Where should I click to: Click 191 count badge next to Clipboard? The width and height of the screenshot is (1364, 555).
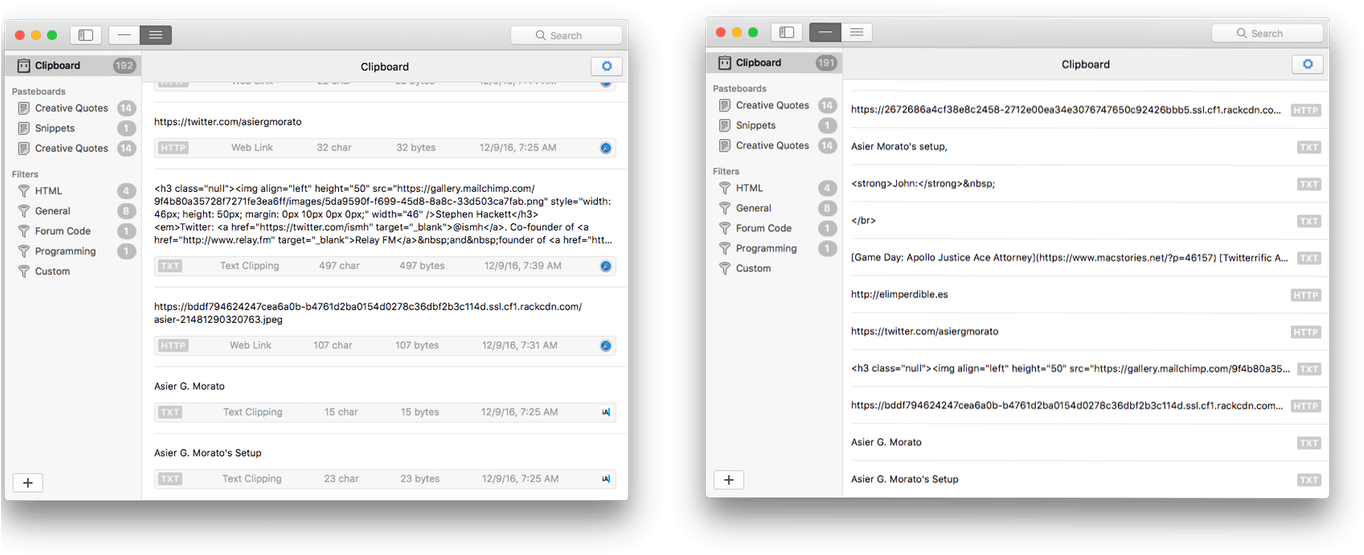pyautogui.click(x=826, y=62)
